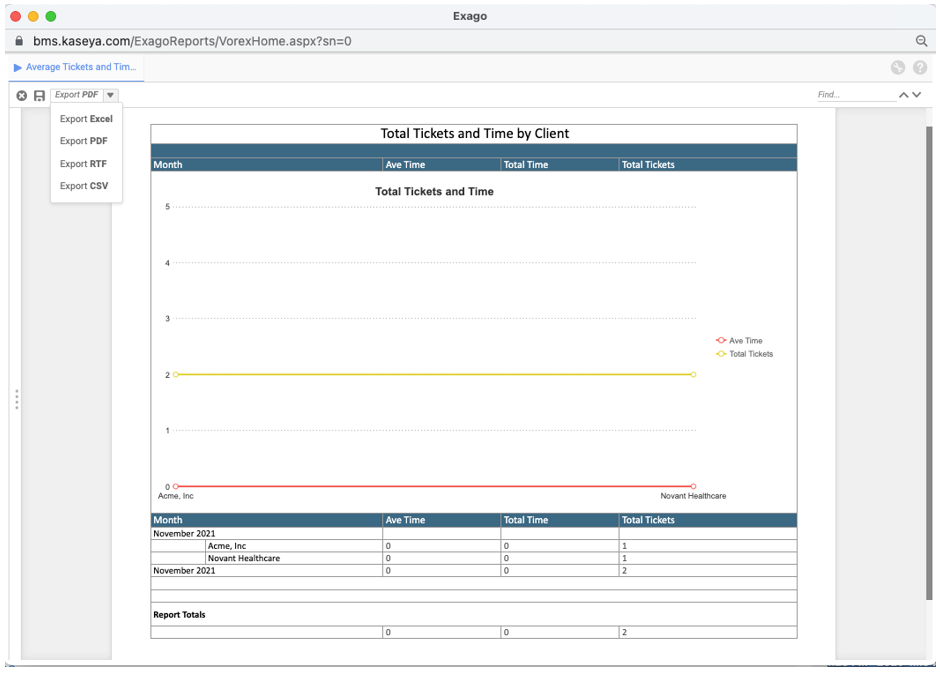940x676 pixels.
Task: Select Export CSV option
Action: click(84, 186)
